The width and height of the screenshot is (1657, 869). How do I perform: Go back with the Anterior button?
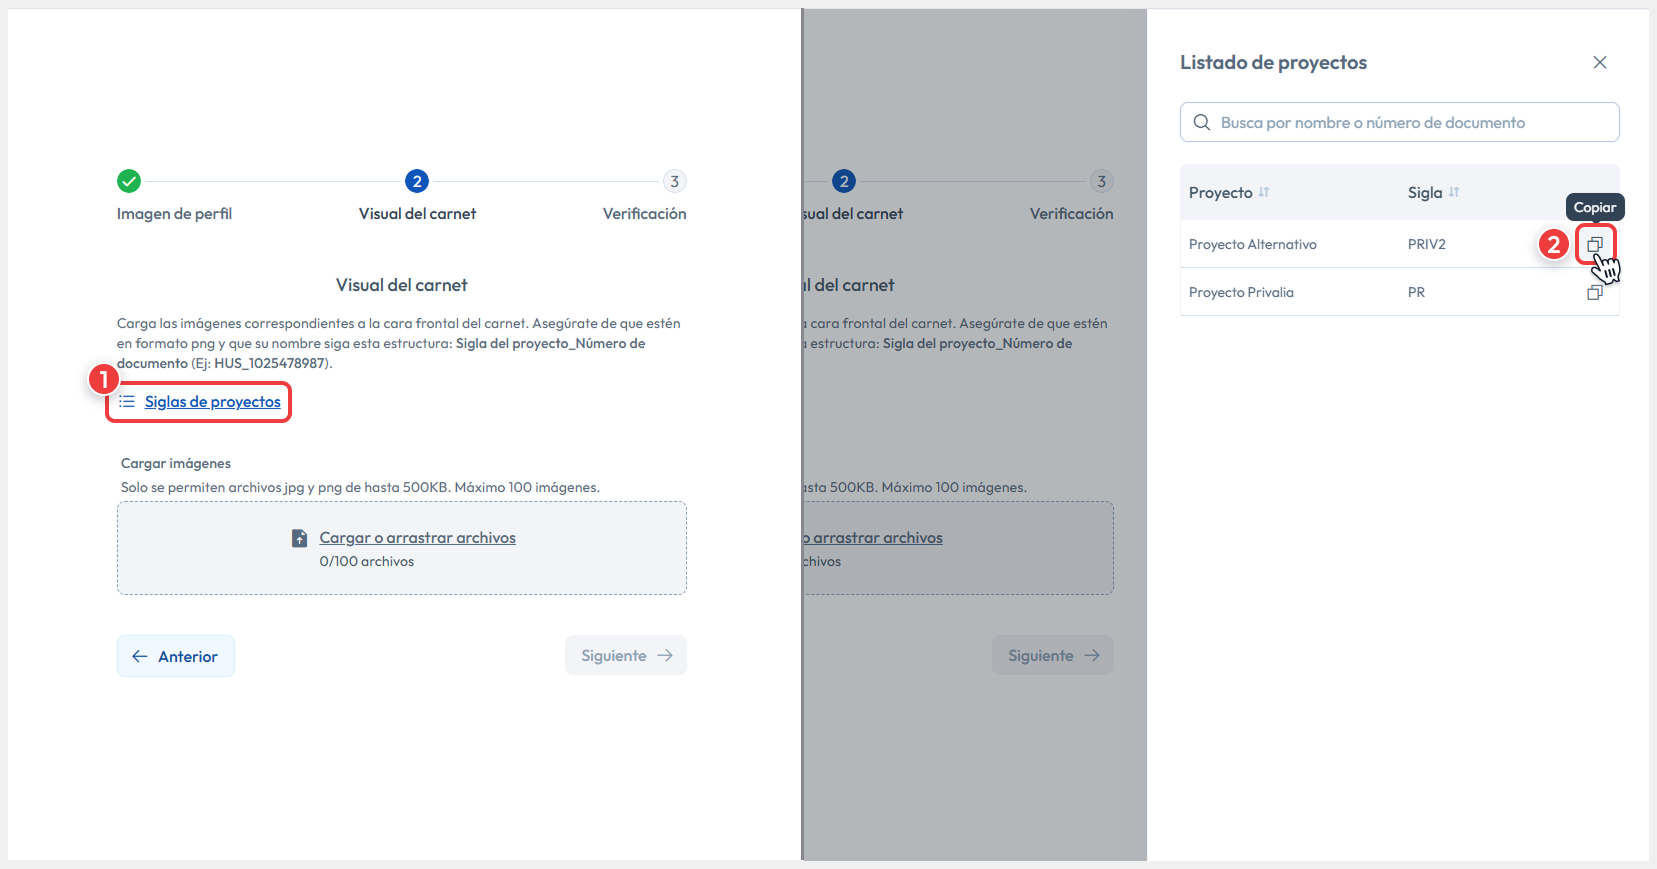pos(176,656)
